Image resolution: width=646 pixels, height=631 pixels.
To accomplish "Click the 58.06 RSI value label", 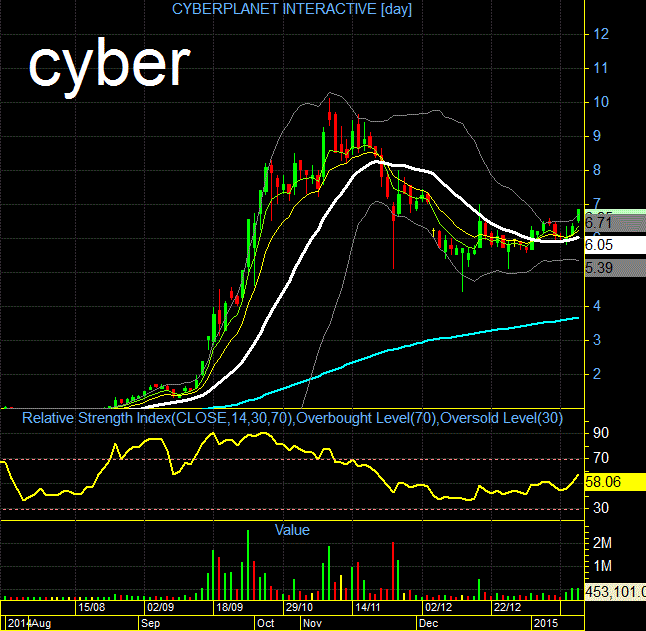I will [616, 481].
